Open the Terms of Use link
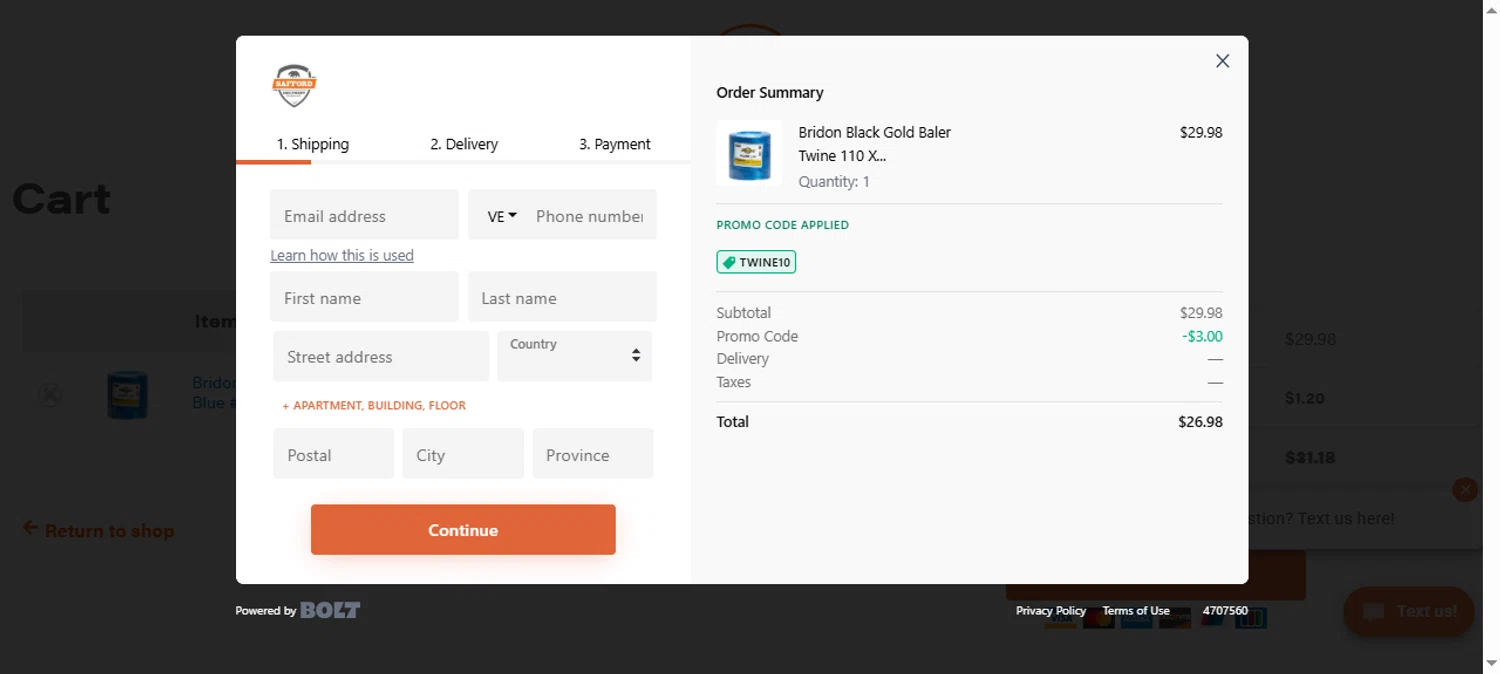 [1136, 611]
